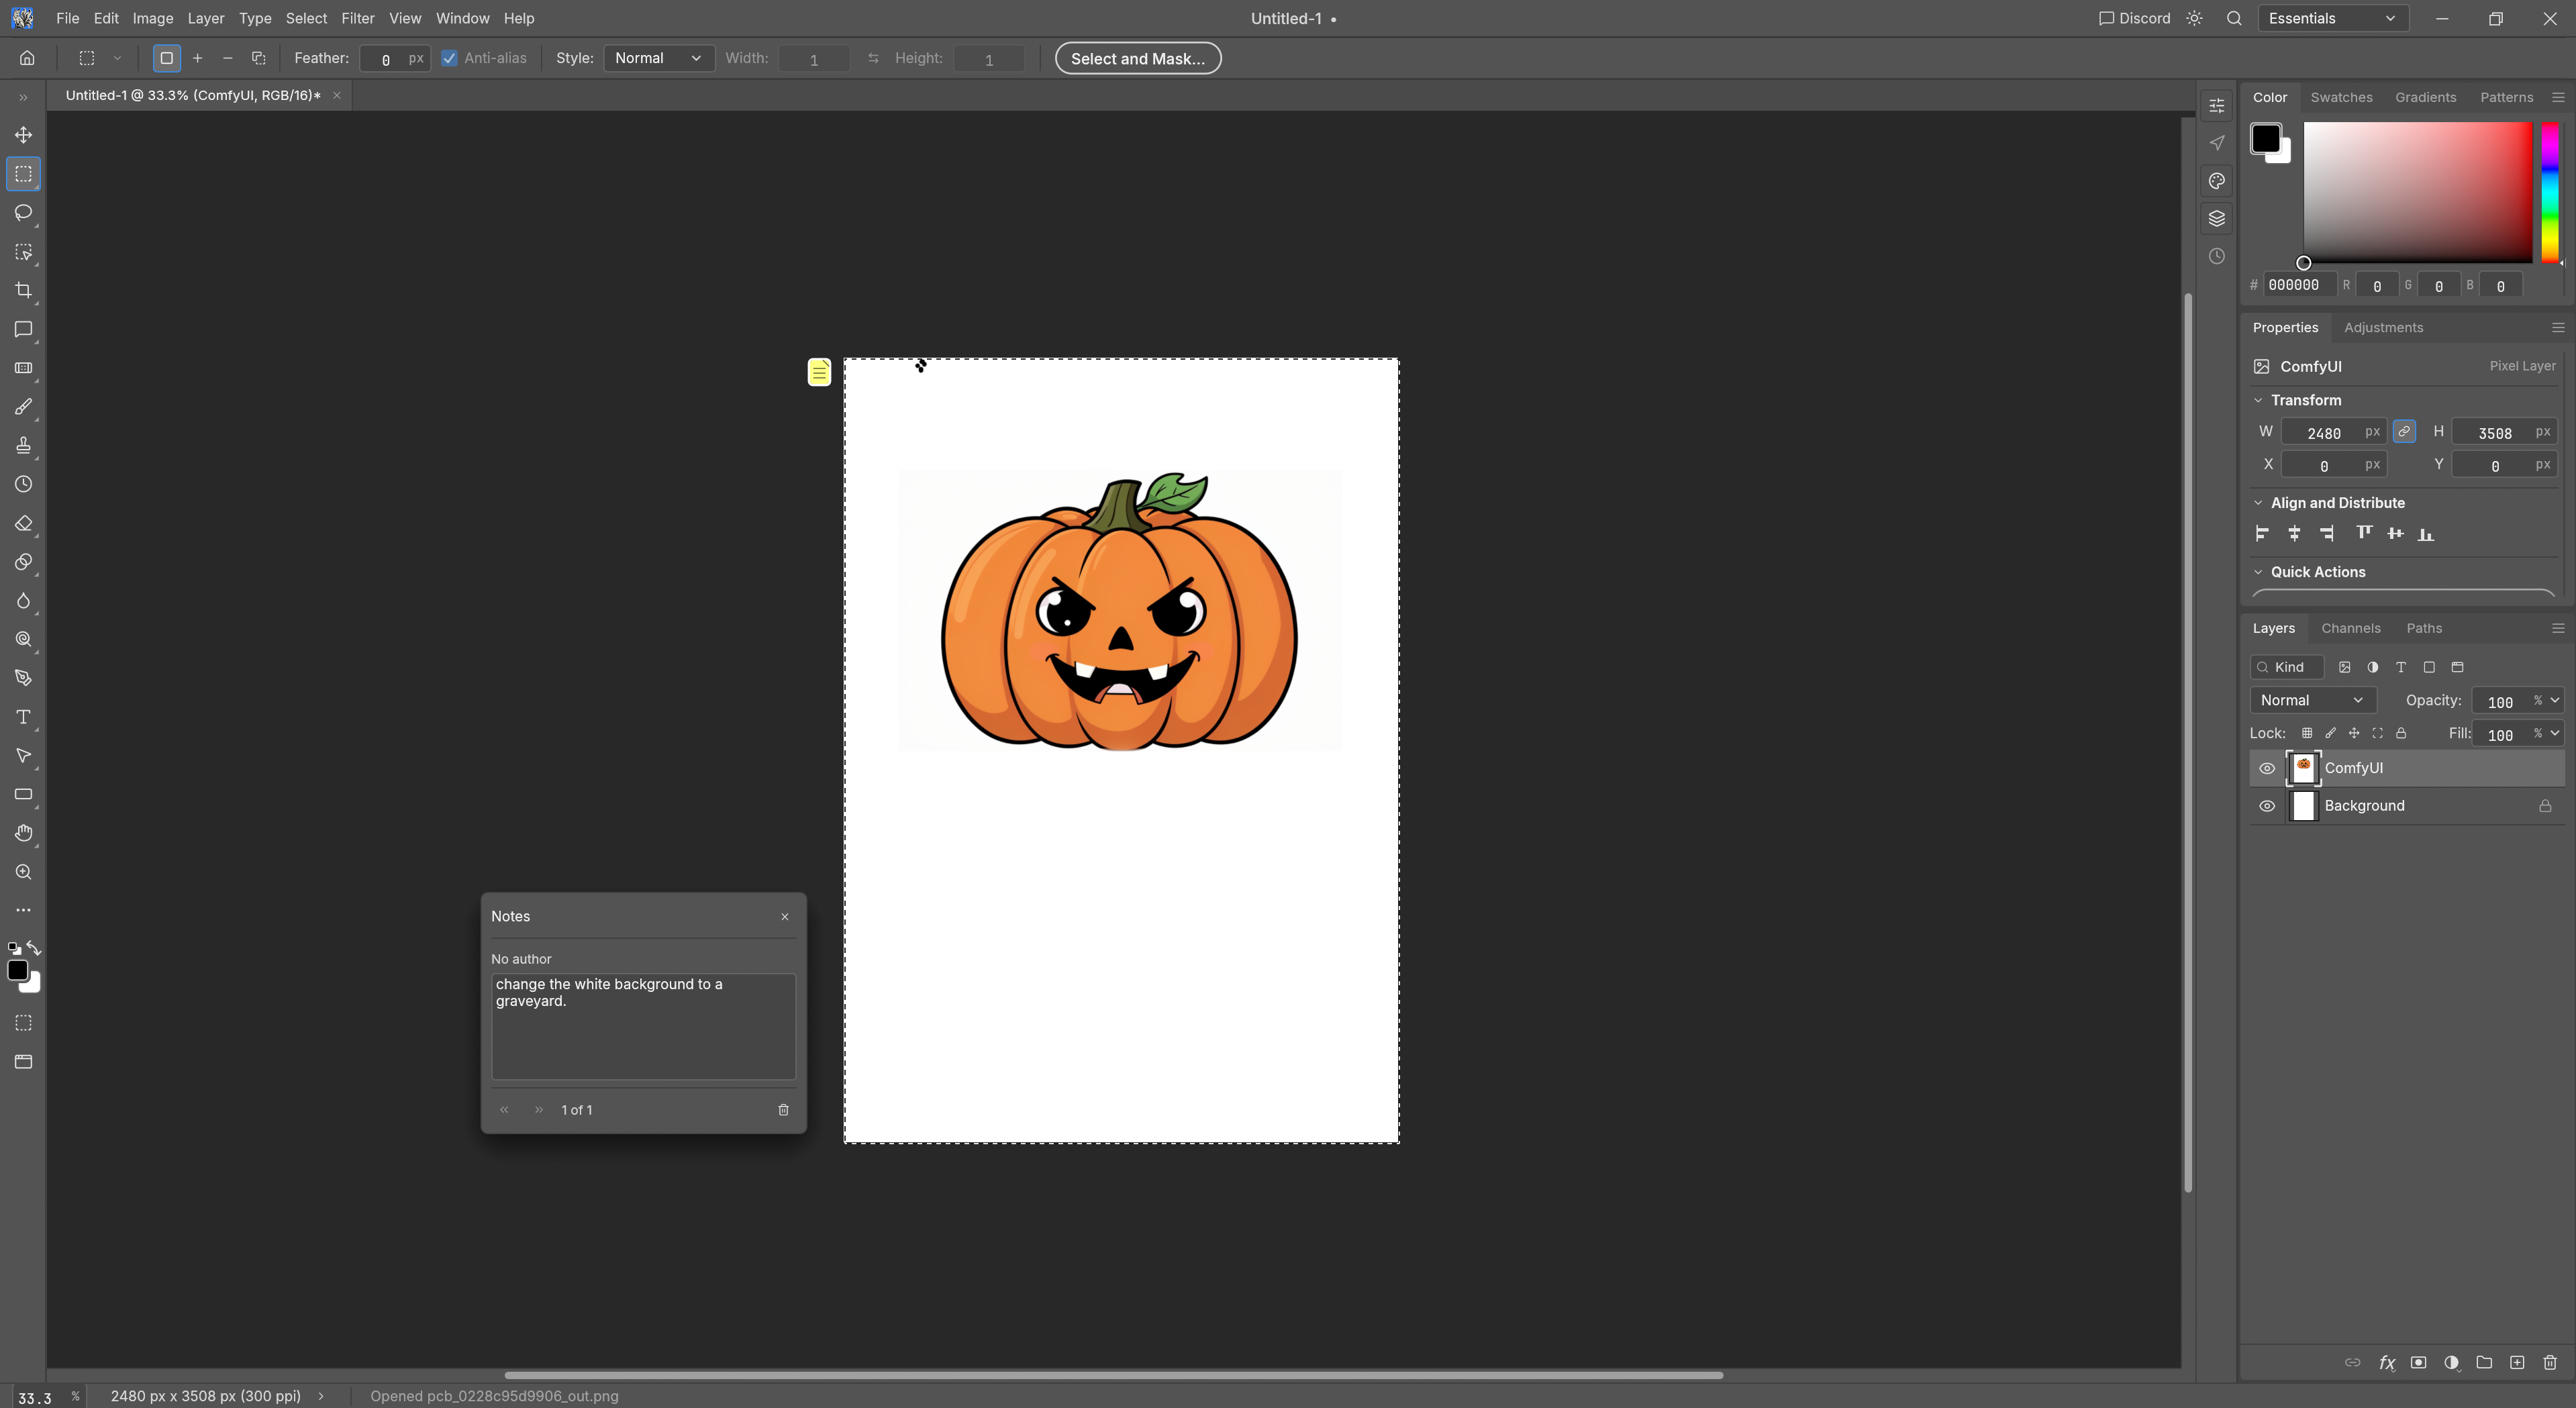Select the Clone Stamp tool

[x=23, y=445]
